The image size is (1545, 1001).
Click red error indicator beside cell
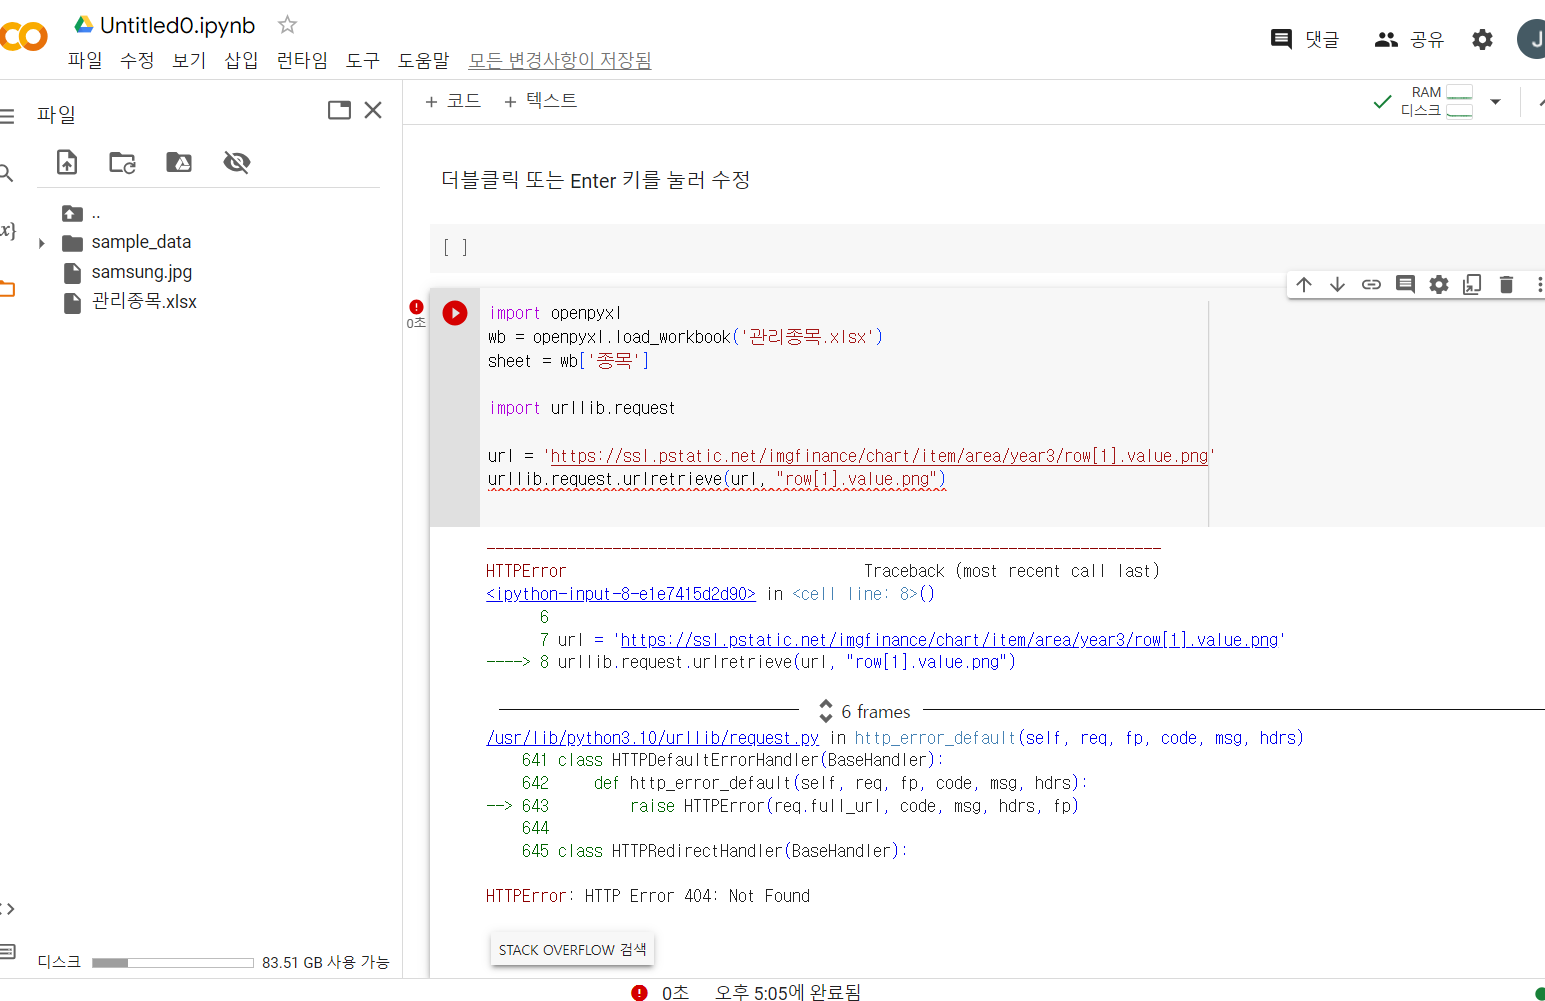click(x=416, y=307)
